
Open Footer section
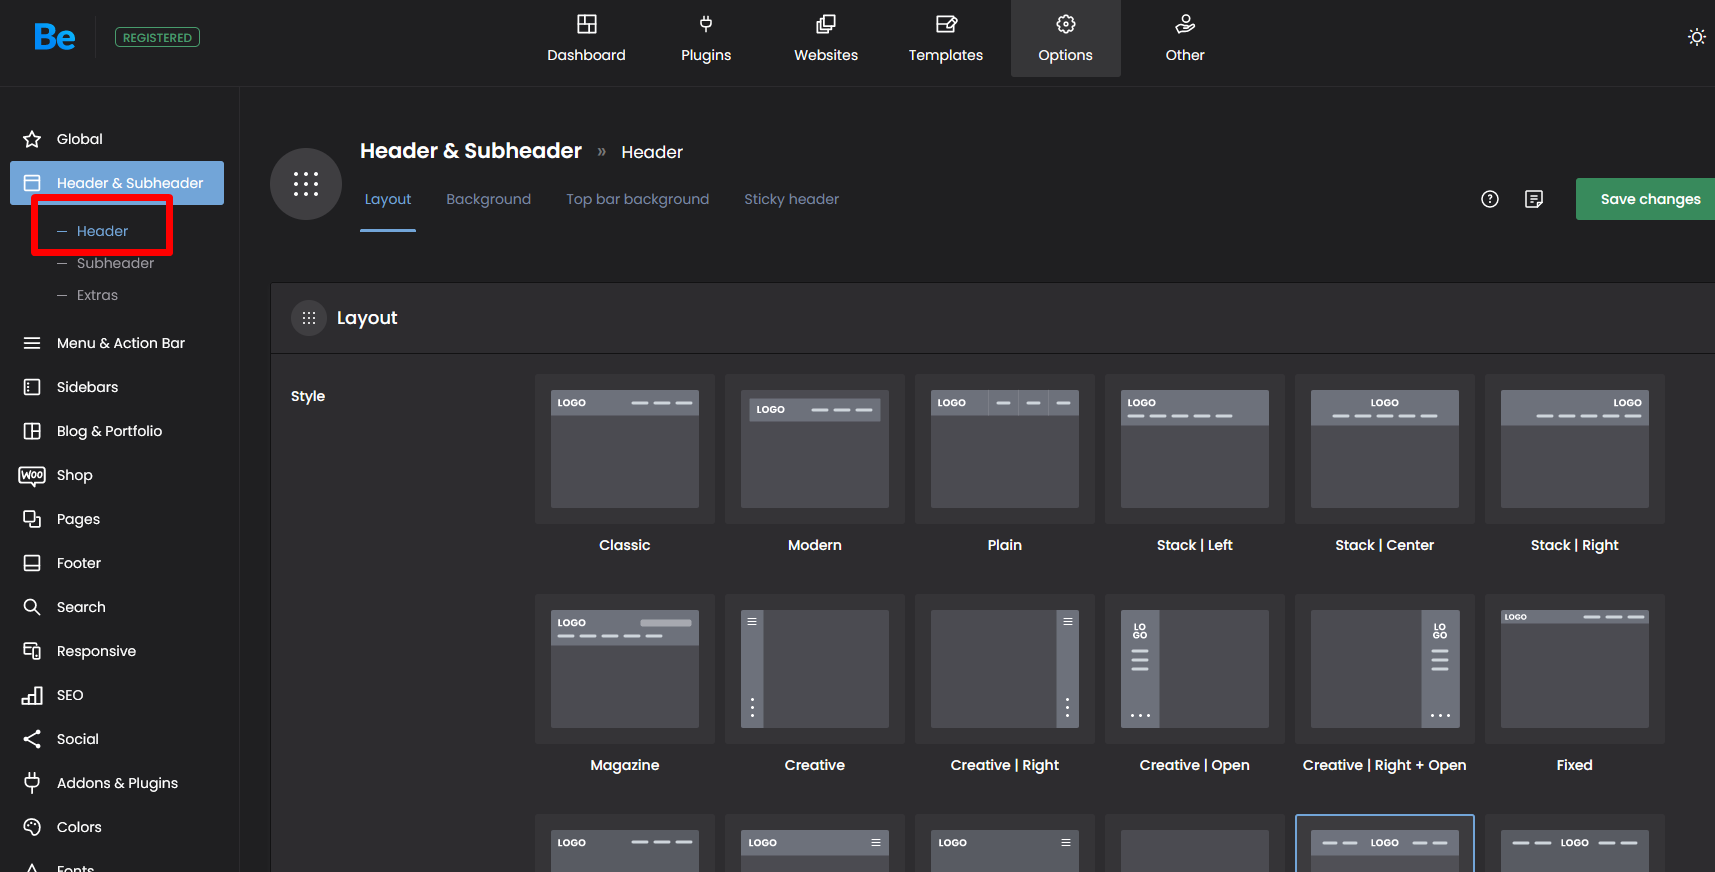pyautogui.click(x=117, y=563)
